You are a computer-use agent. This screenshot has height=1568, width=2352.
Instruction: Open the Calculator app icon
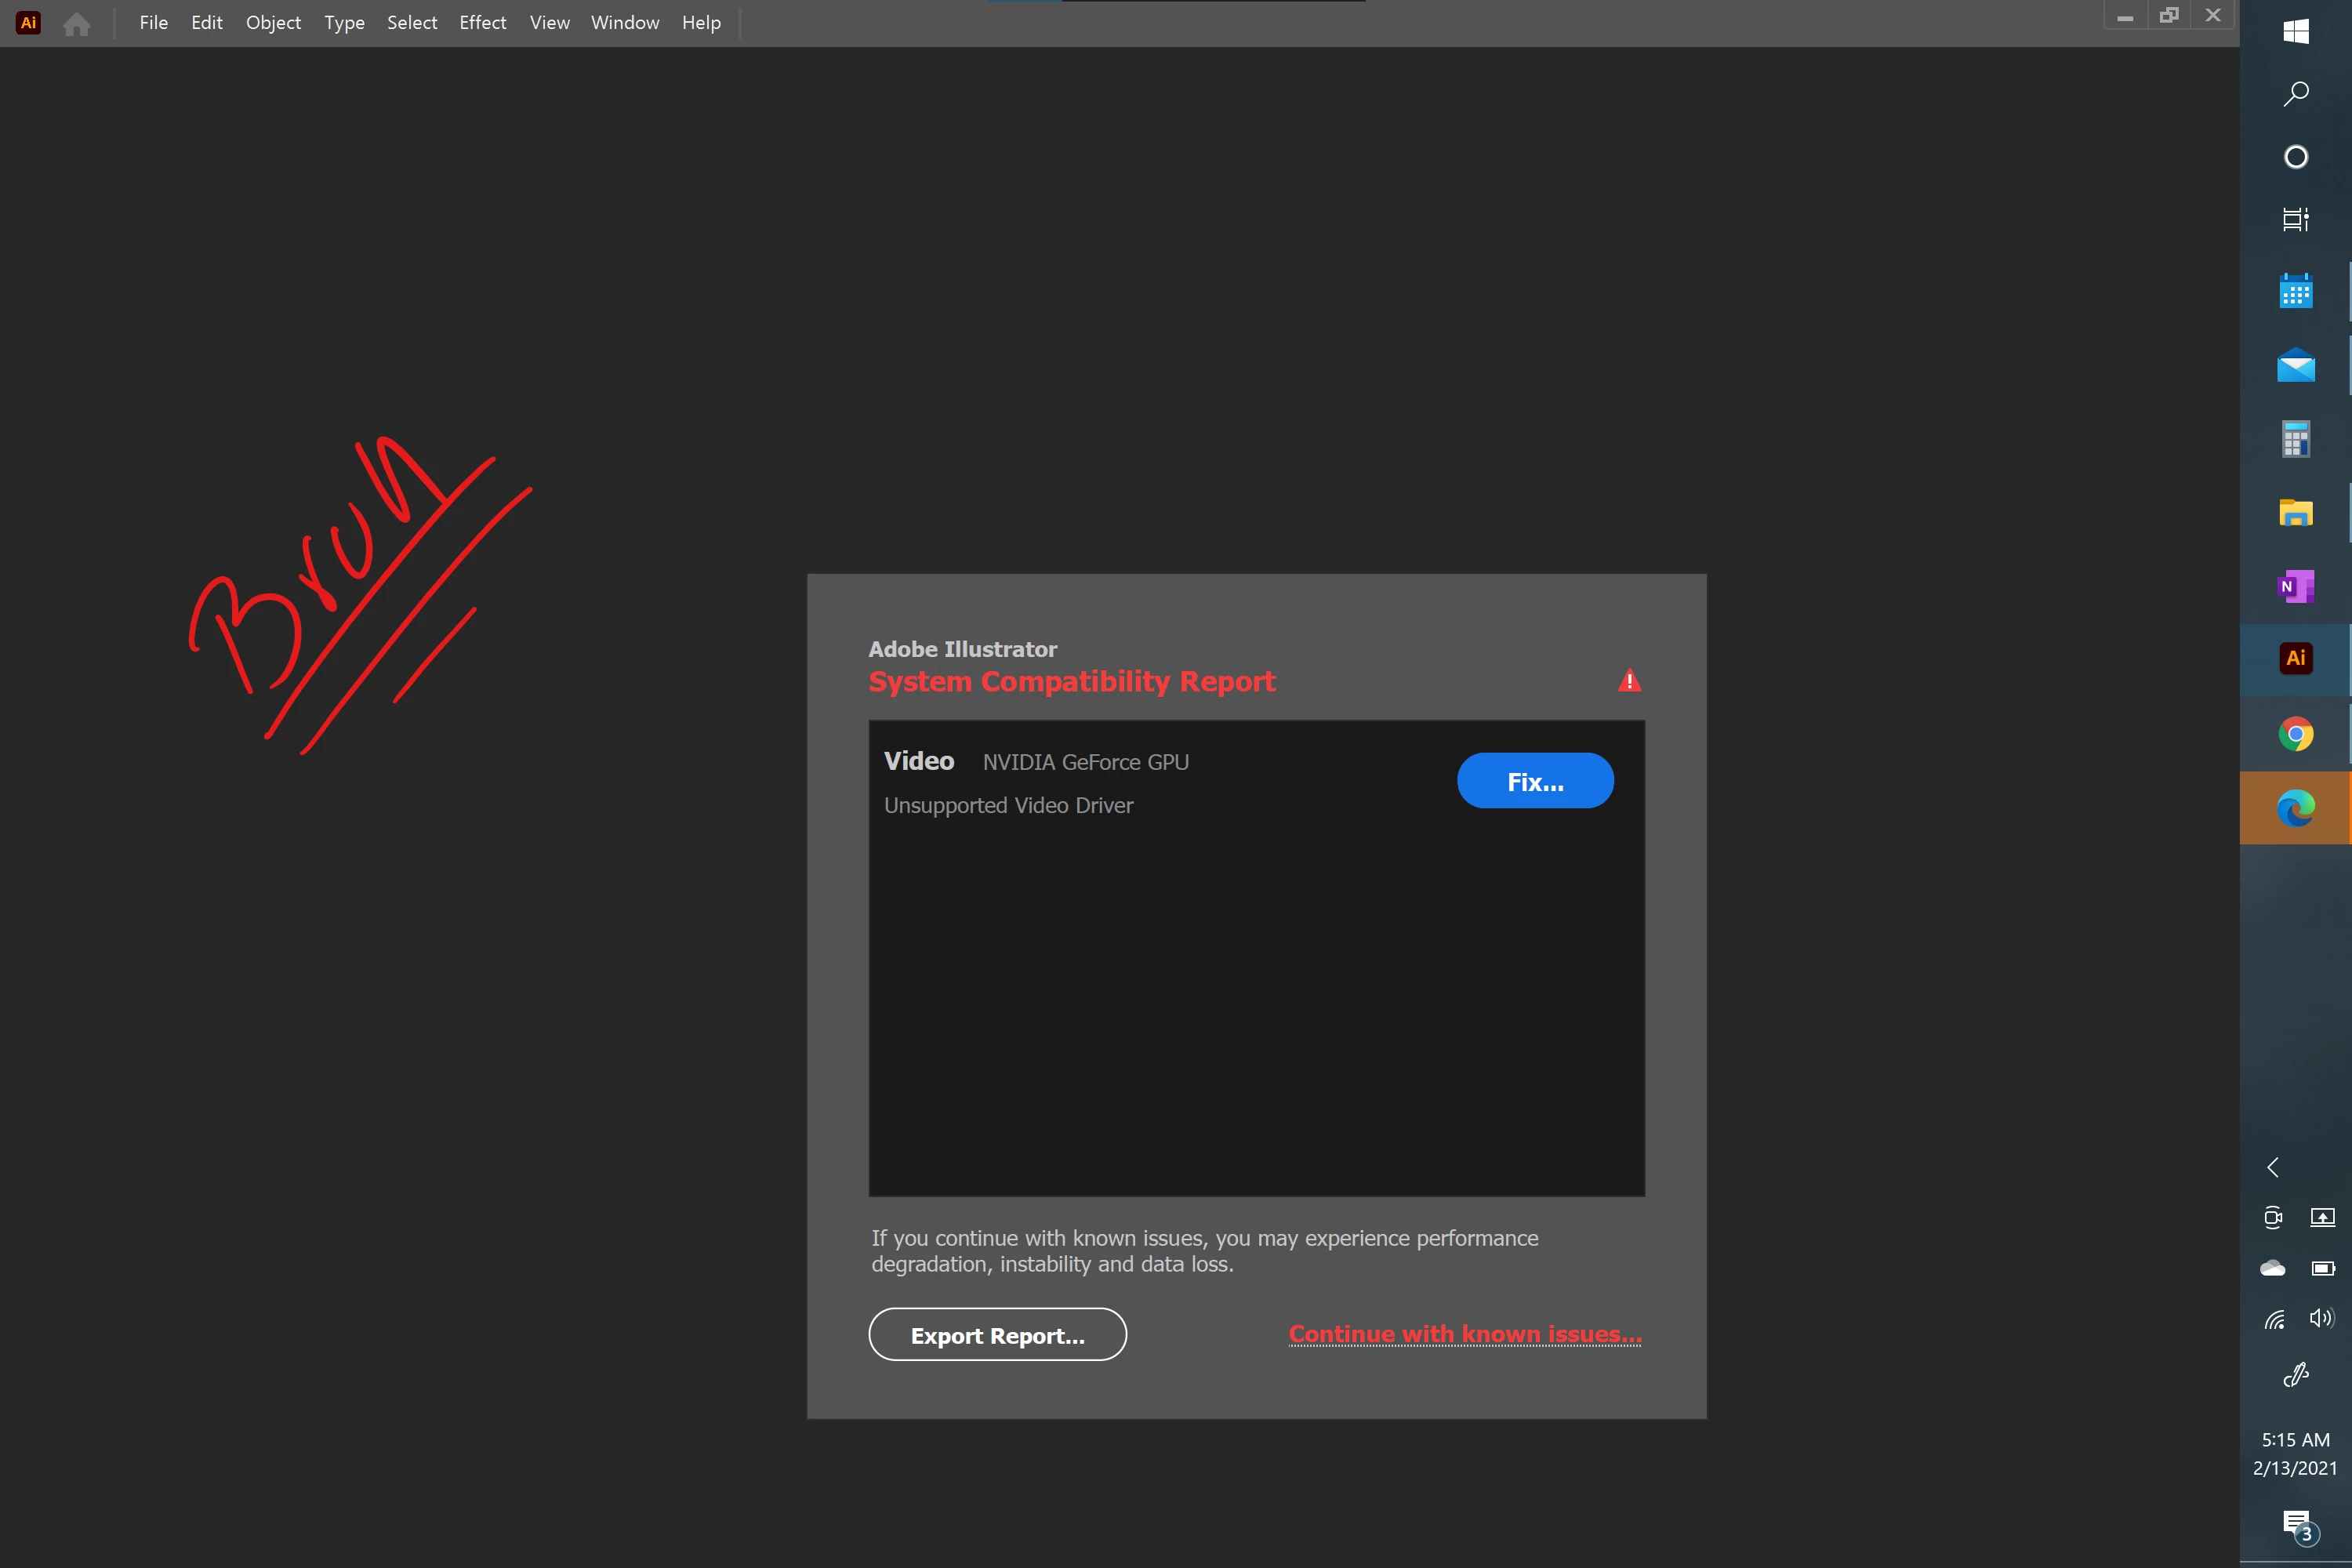[x=2296, y=439]
